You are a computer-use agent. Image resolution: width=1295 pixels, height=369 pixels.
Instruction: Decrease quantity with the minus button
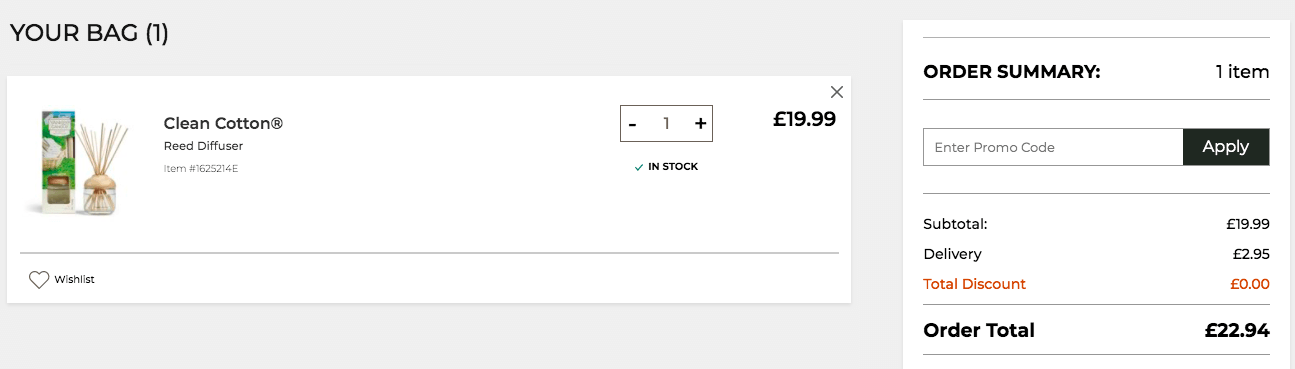(632, 124)
